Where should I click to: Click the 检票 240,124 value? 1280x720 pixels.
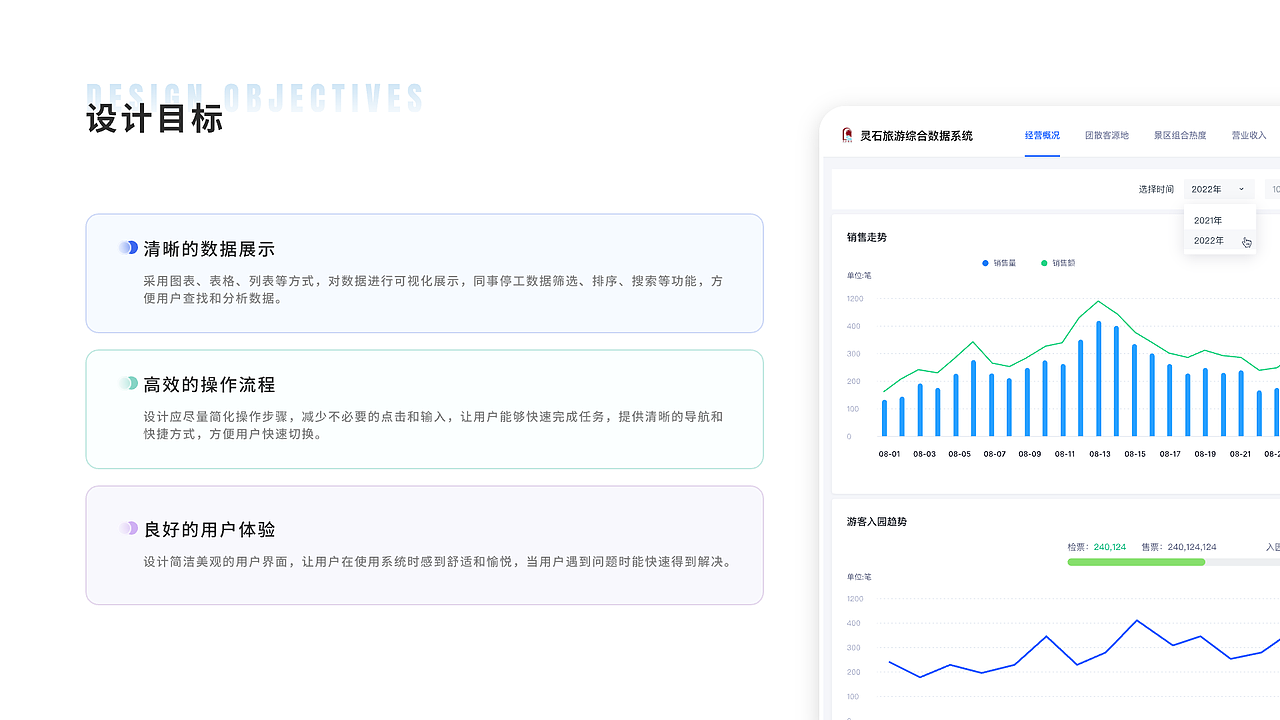1097,547
